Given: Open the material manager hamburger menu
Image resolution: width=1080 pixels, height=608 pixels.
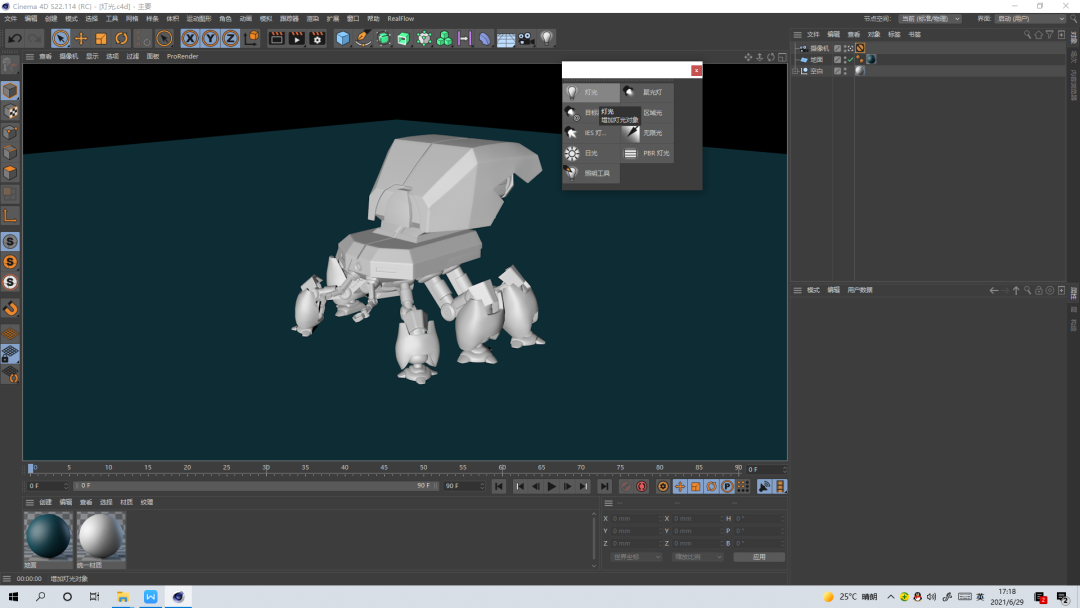Looking at the screenshot, I should (30, 503).
